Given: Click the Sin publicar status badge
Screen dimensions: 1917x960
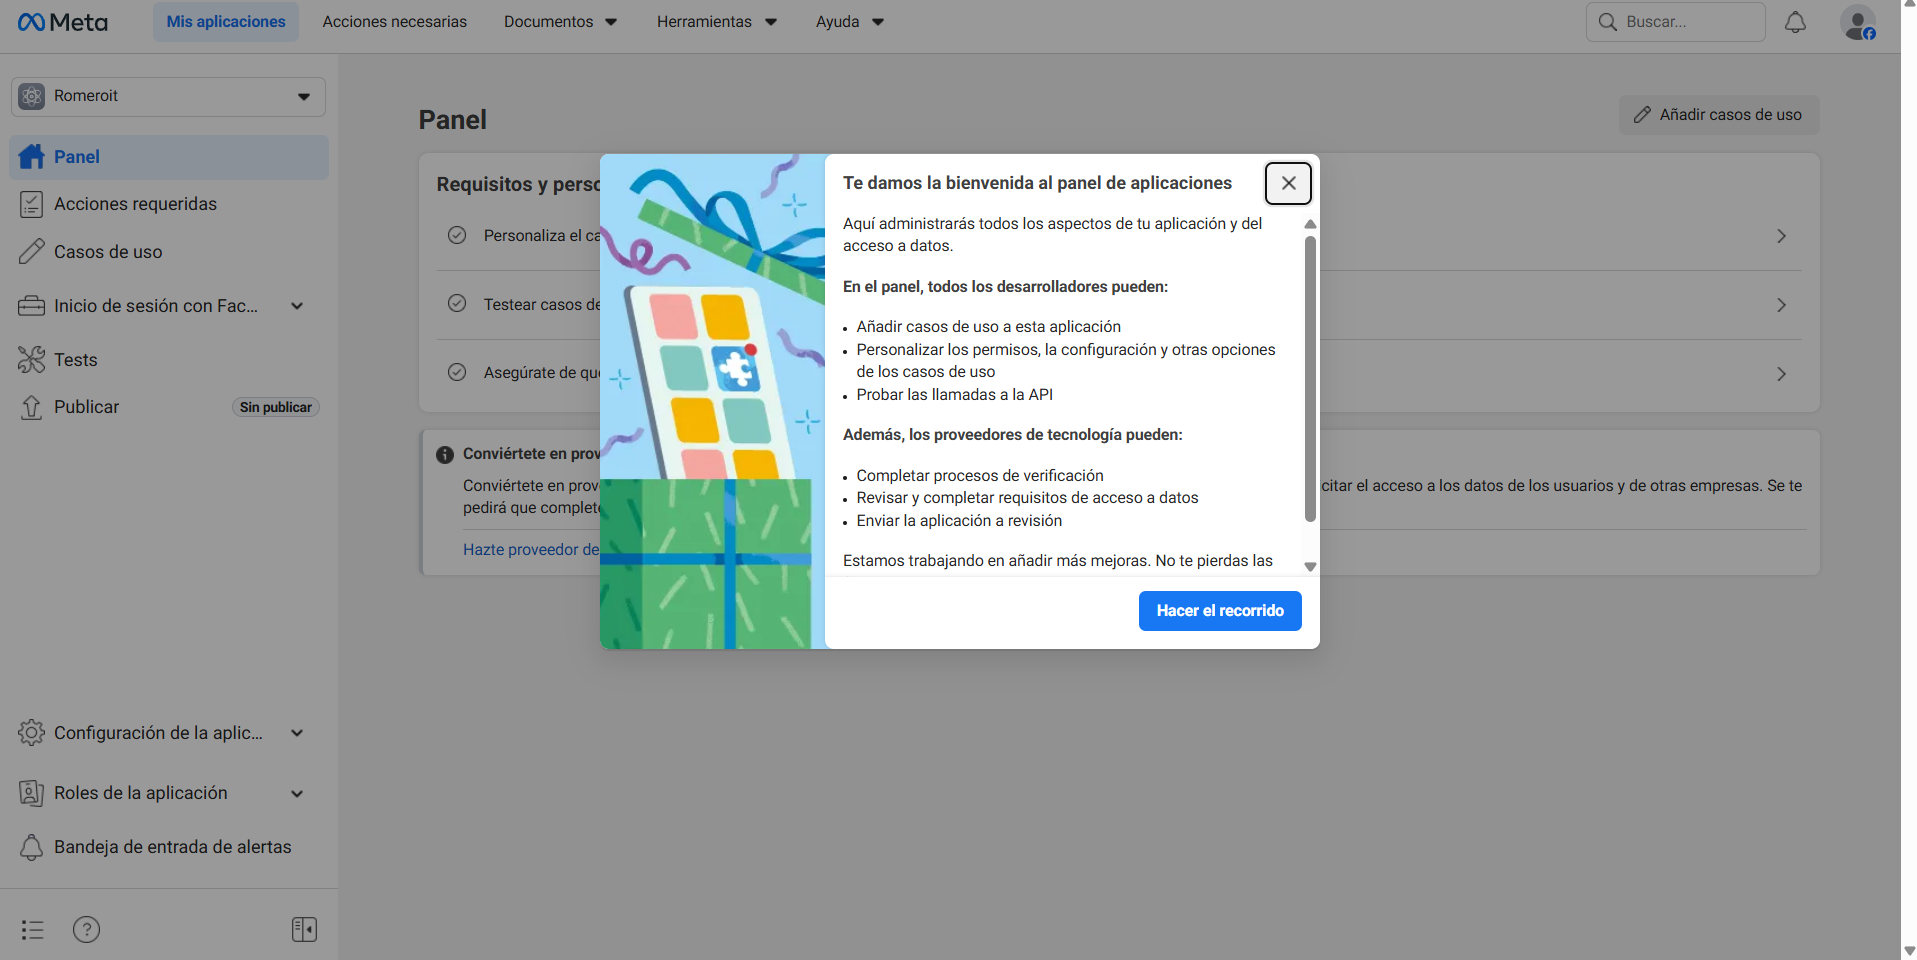Looking at the screenshot, I should point(276,407).
